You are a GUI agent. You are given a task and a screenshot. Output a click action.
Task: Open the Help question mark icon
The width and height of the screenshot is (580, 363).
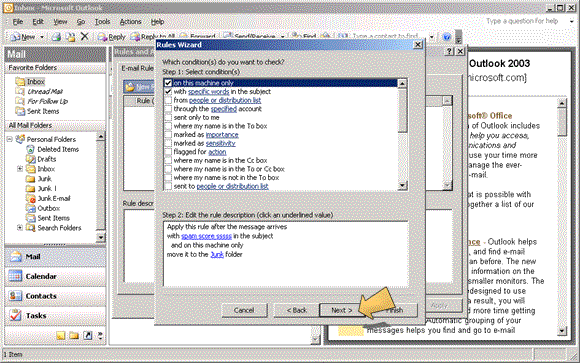447,37
